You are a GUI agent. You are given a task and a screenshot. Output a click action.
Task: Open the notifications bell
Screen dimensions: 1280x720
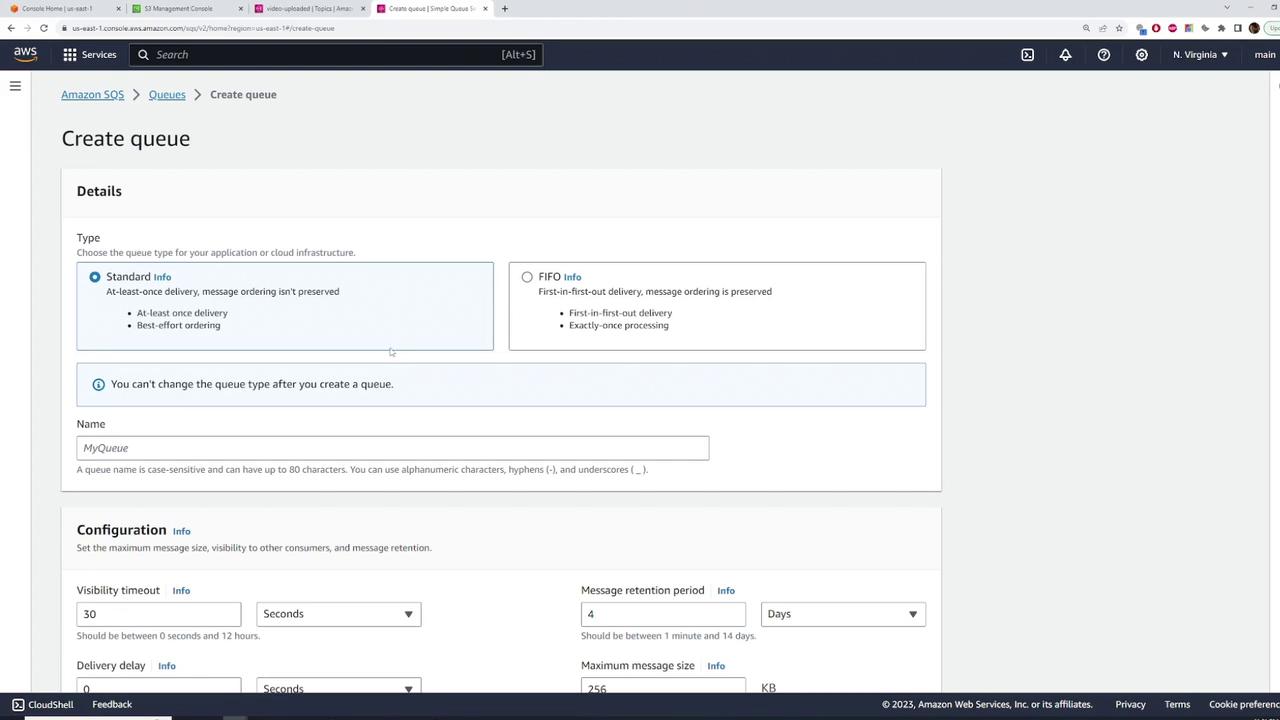coord(1065,55)
